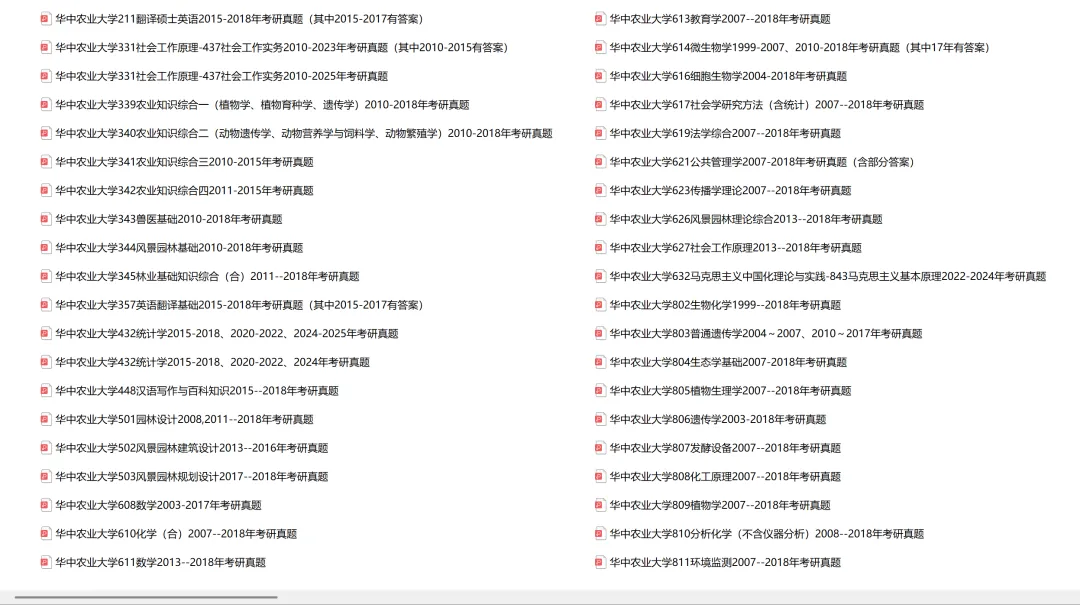Image resolution: width=1080 pixels, height=605 pixels.
Task: Click PDF icon for 331社会工作原理 2010-2023 file
Action: (45, 48)
